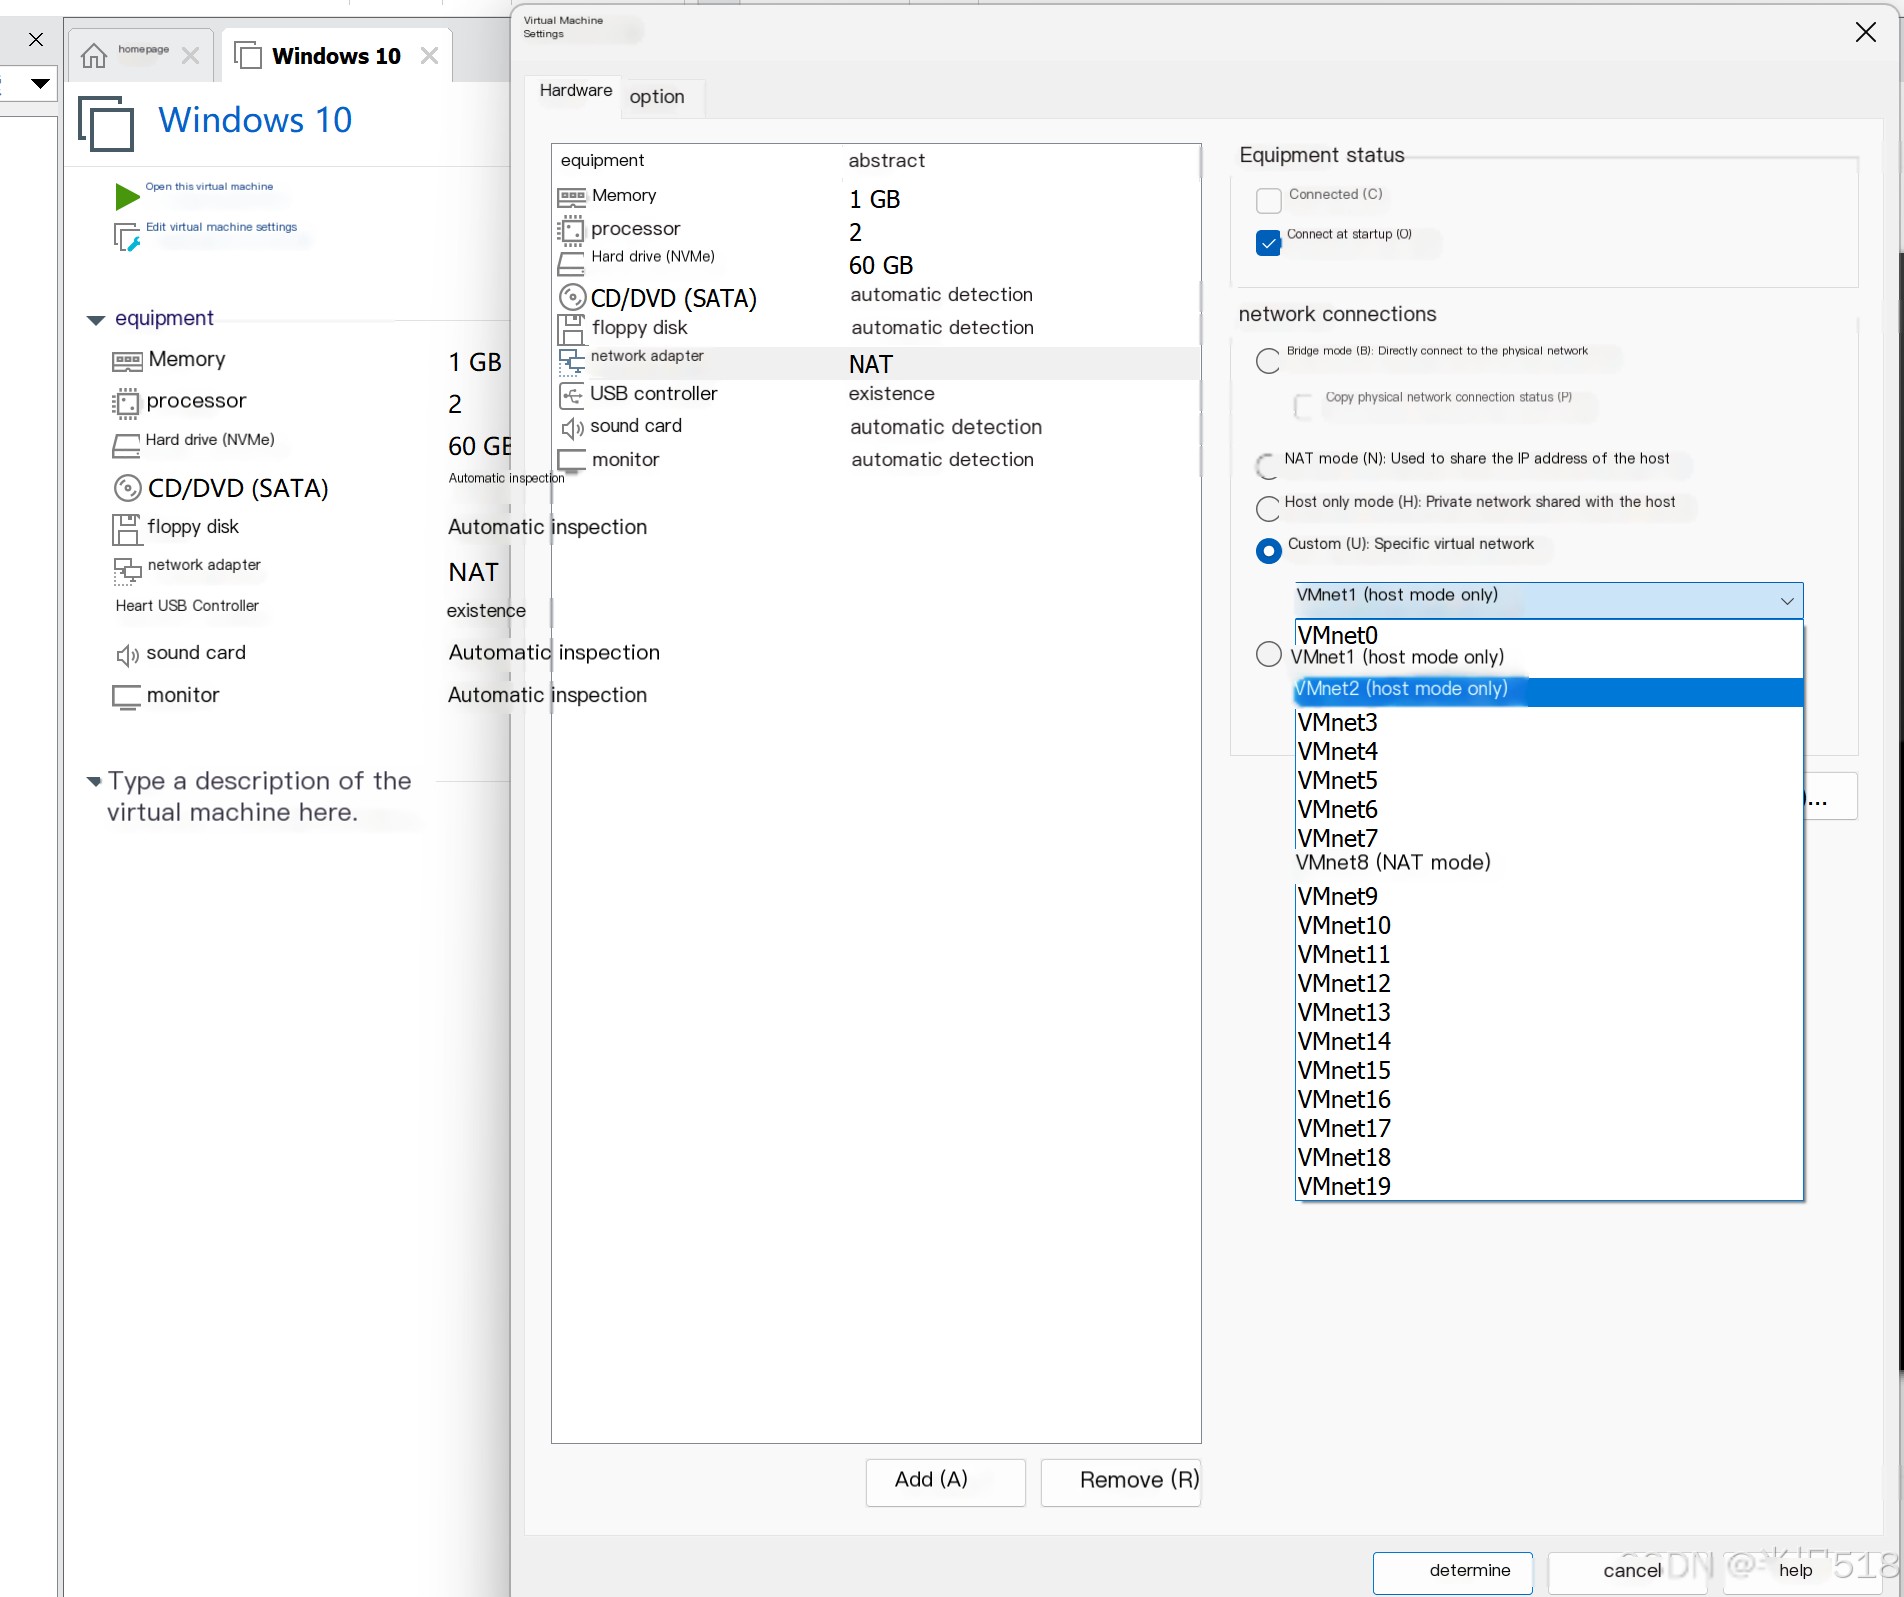Screen dimensions: 1904x1597
Task: Choose VMnet14 from dropdown list
Action: coord(1548,1042)
